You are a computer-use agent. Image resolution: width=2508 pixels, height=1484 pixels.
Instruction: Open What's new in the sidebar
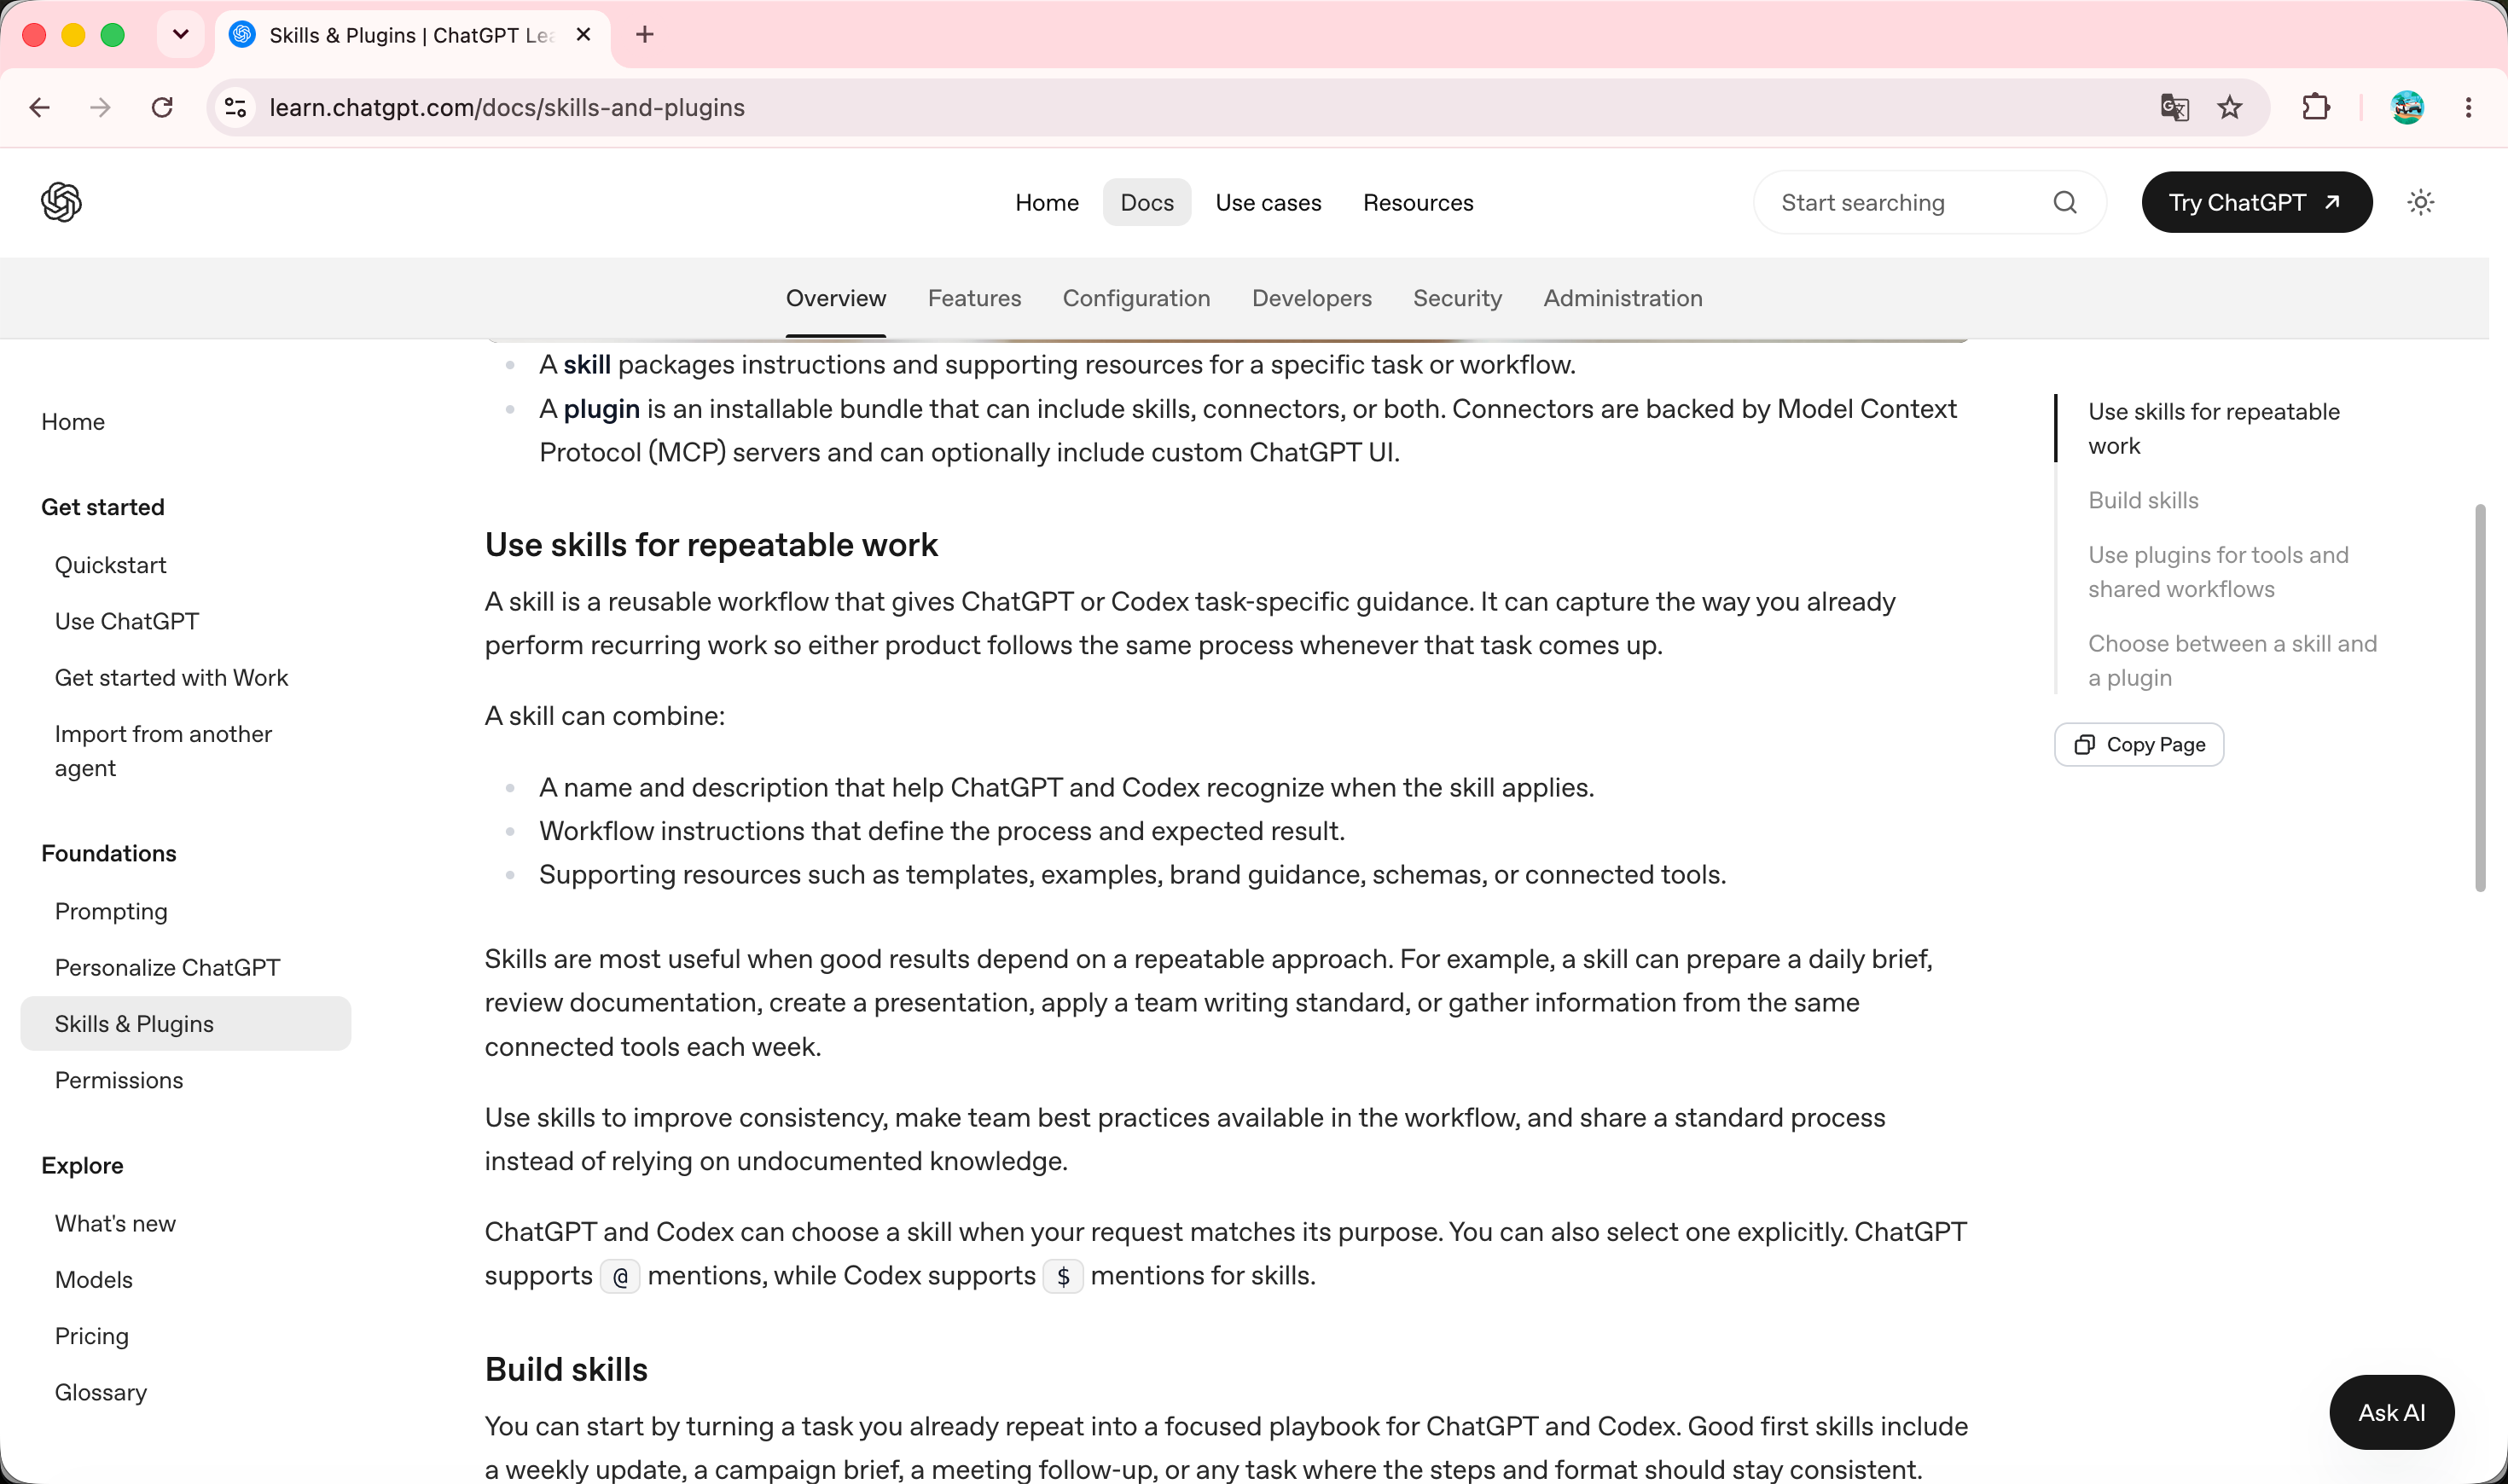pos(115,1223)
